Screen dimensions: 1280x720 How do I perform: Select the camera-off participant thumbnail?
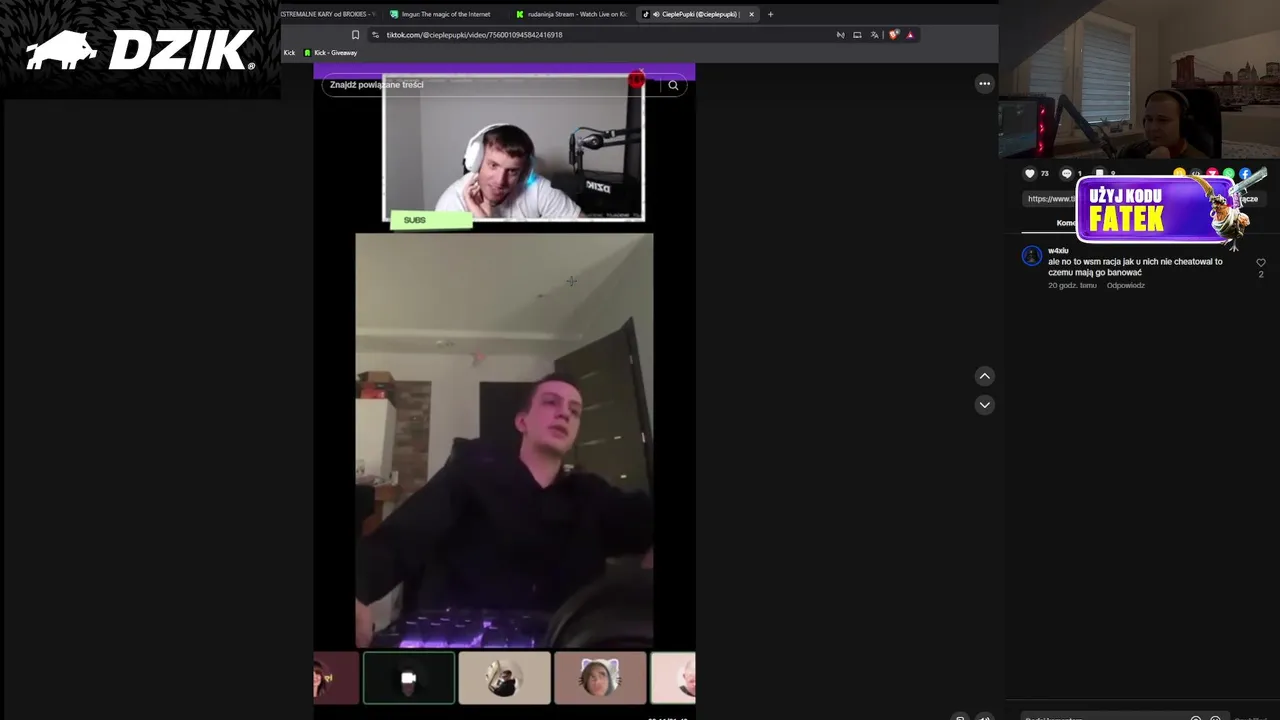pos(409,678)
